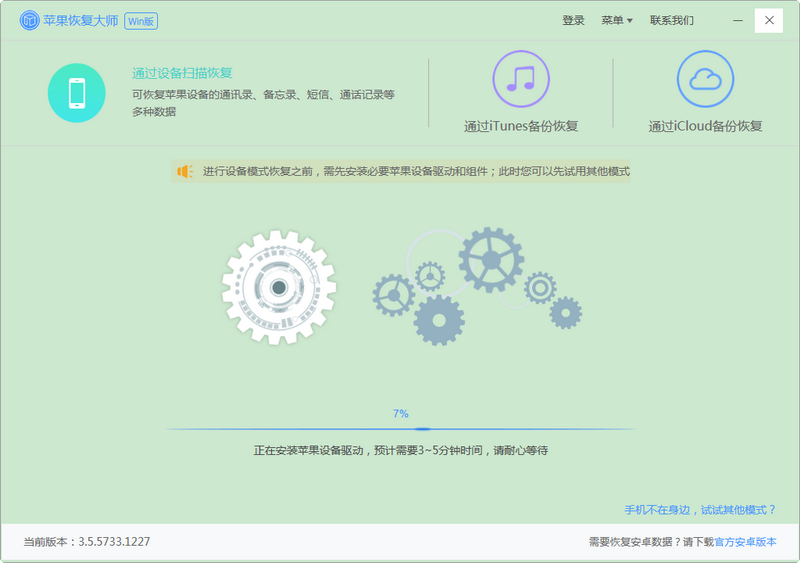The height and width of the screenshot is (563, 800).
Task: Click the 手机不在身边，试试其他模式？ link
Action: tap(700, 510)
